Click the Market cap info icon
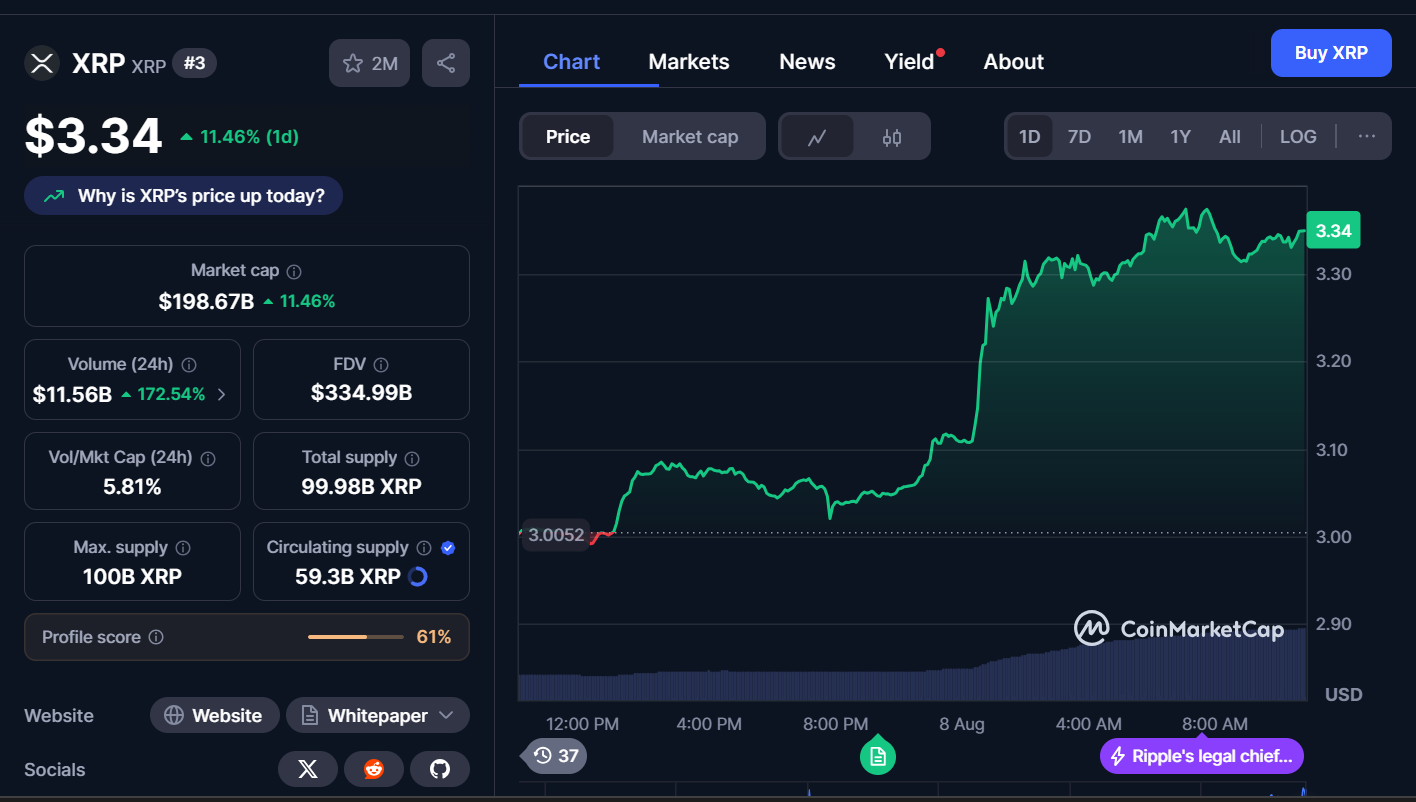The height and width of the screenshot is (802, 1416). (294, 271)
